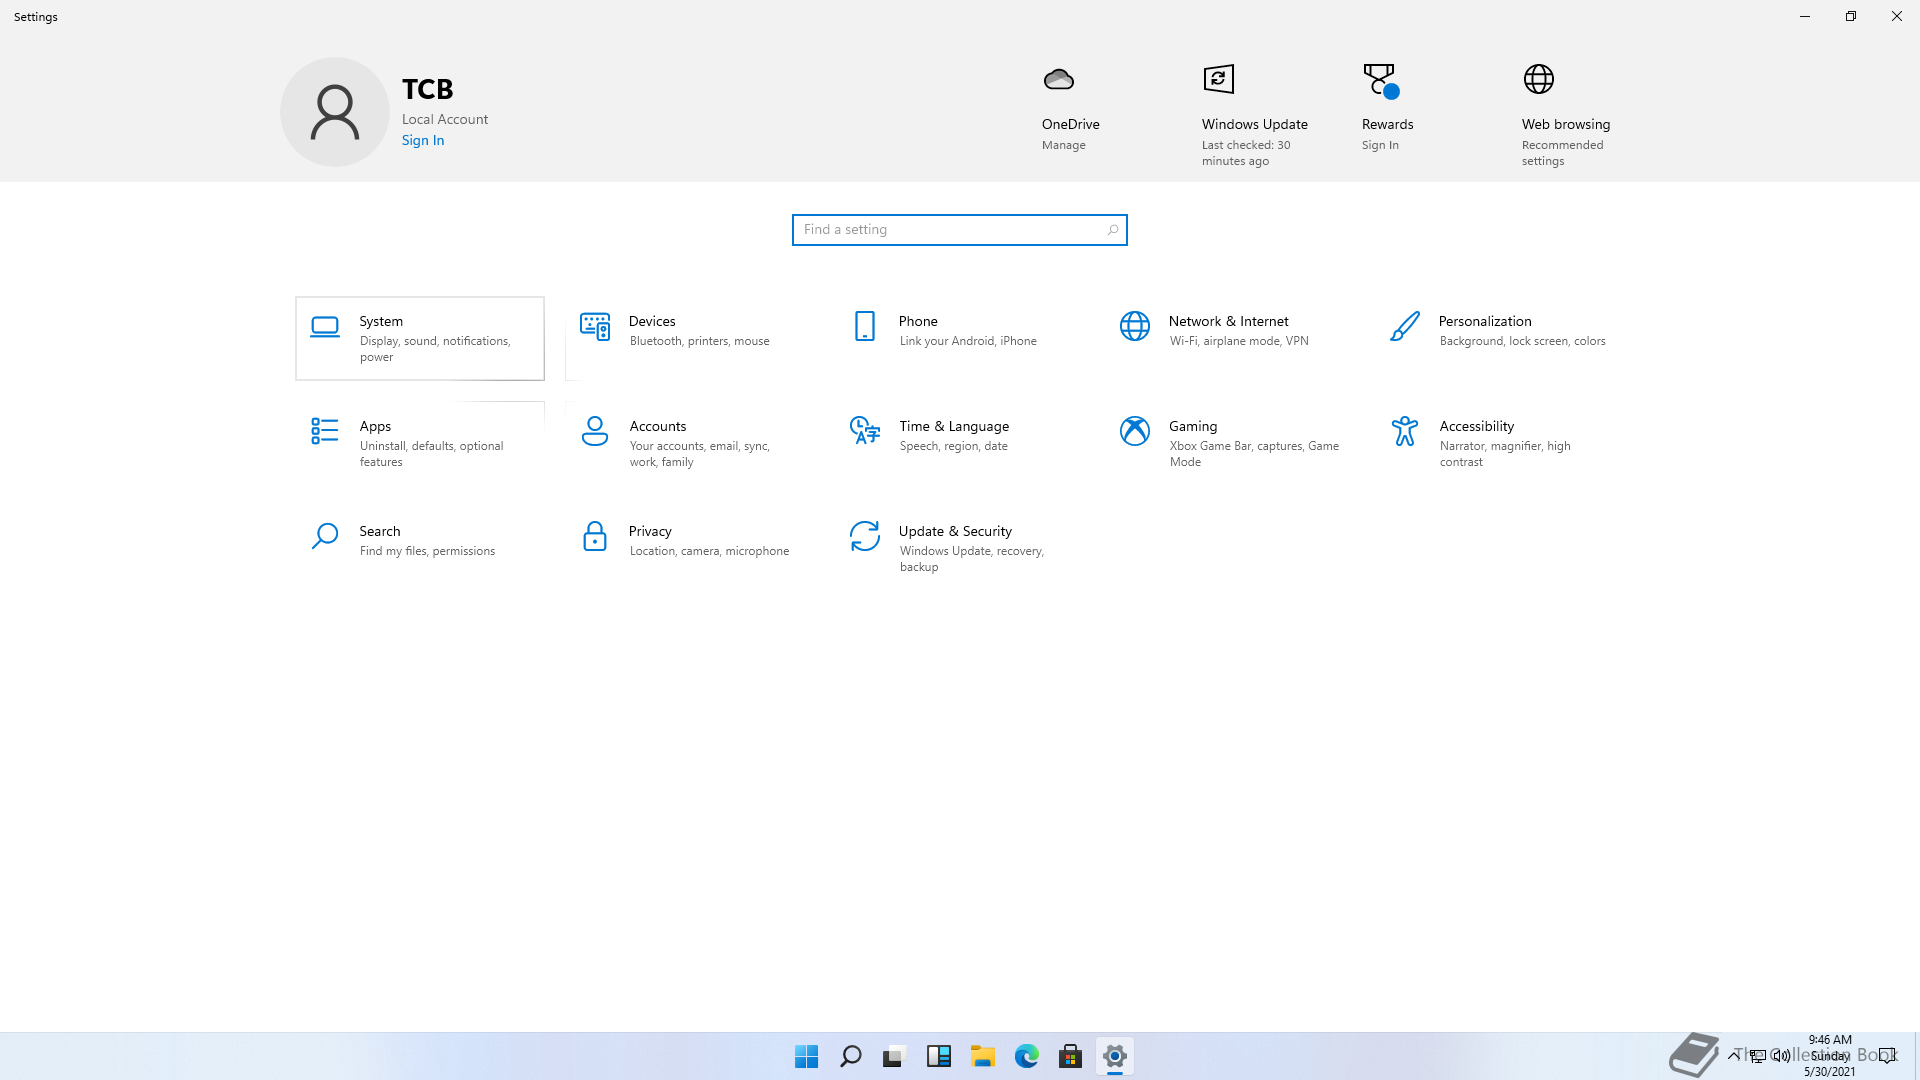Click the Gaming category title
The height and width of the screenshot is (1080, 1920).
[x=1193, y=426]
